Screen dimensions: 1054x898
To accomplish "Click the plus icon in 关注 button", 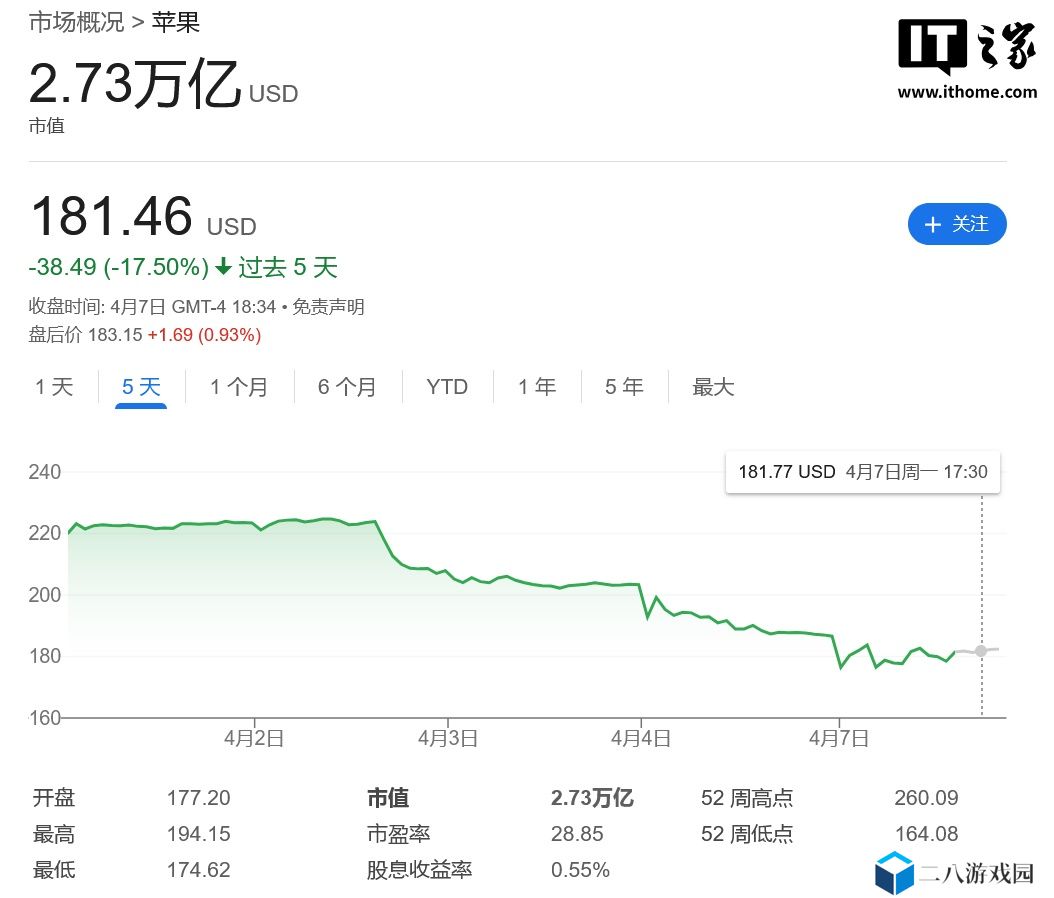I will (x=933, y=225).
